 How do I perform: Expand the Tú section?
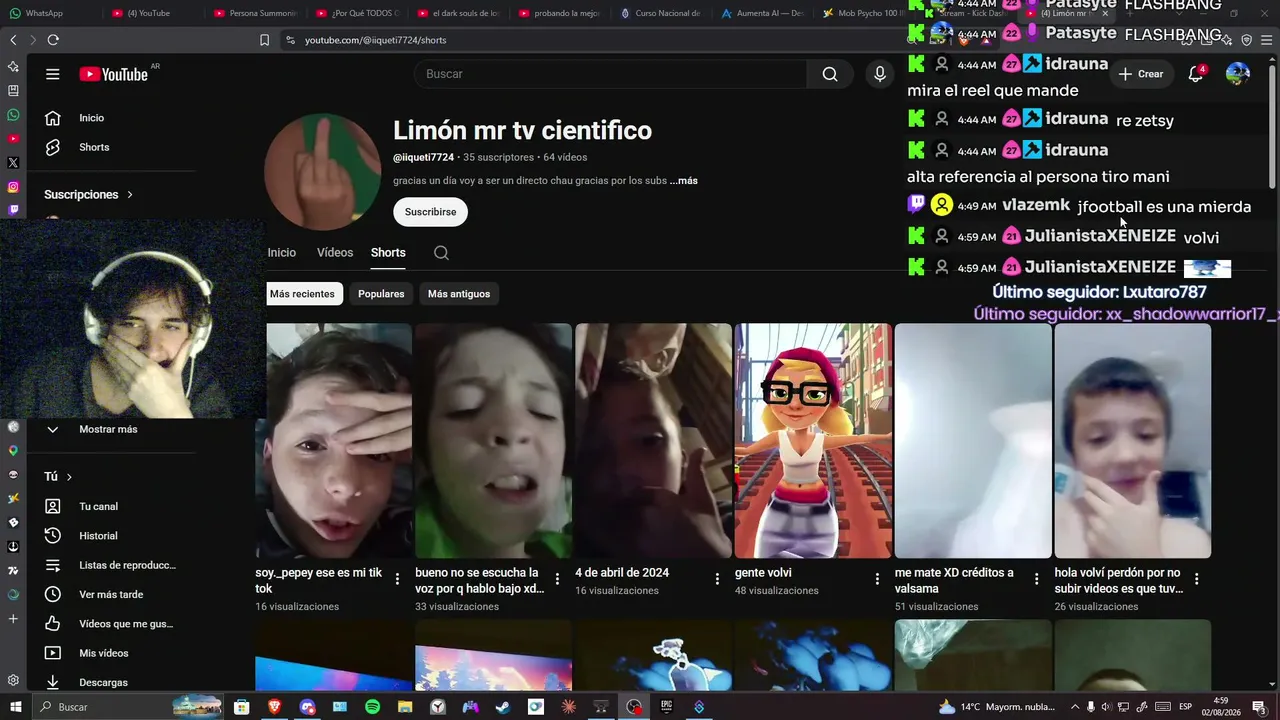click(x=58, y=477)
